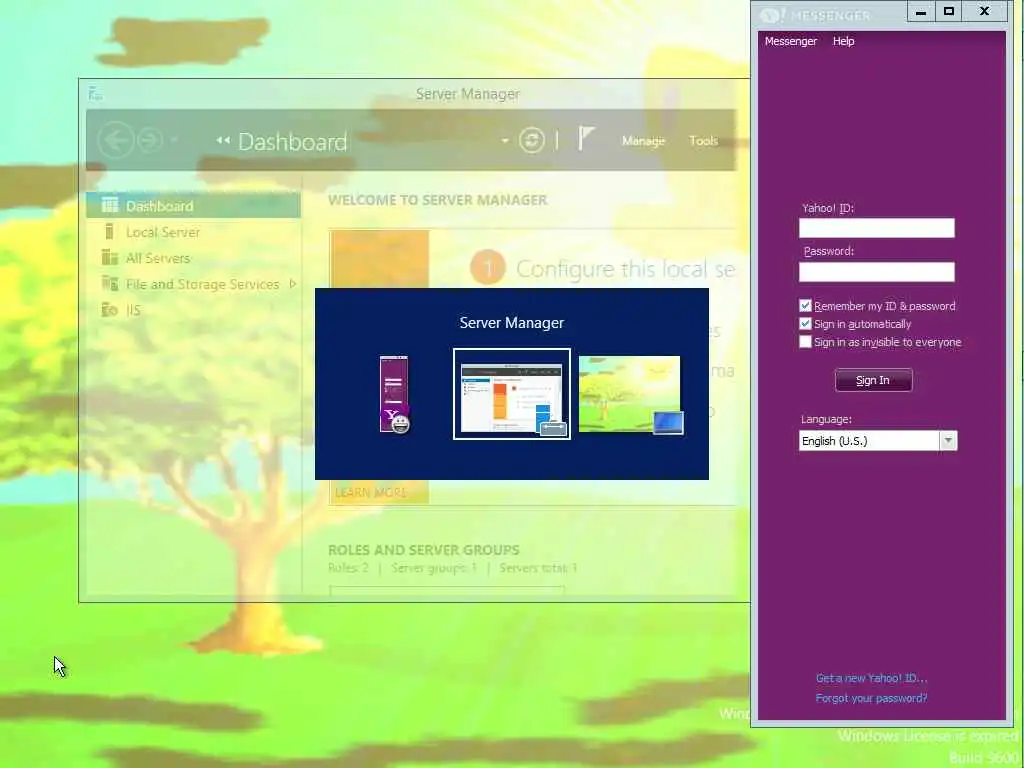Click the Yahoo Messenger logo in title bar
This screenshot has height=768, width=1024.
(773, 14)
